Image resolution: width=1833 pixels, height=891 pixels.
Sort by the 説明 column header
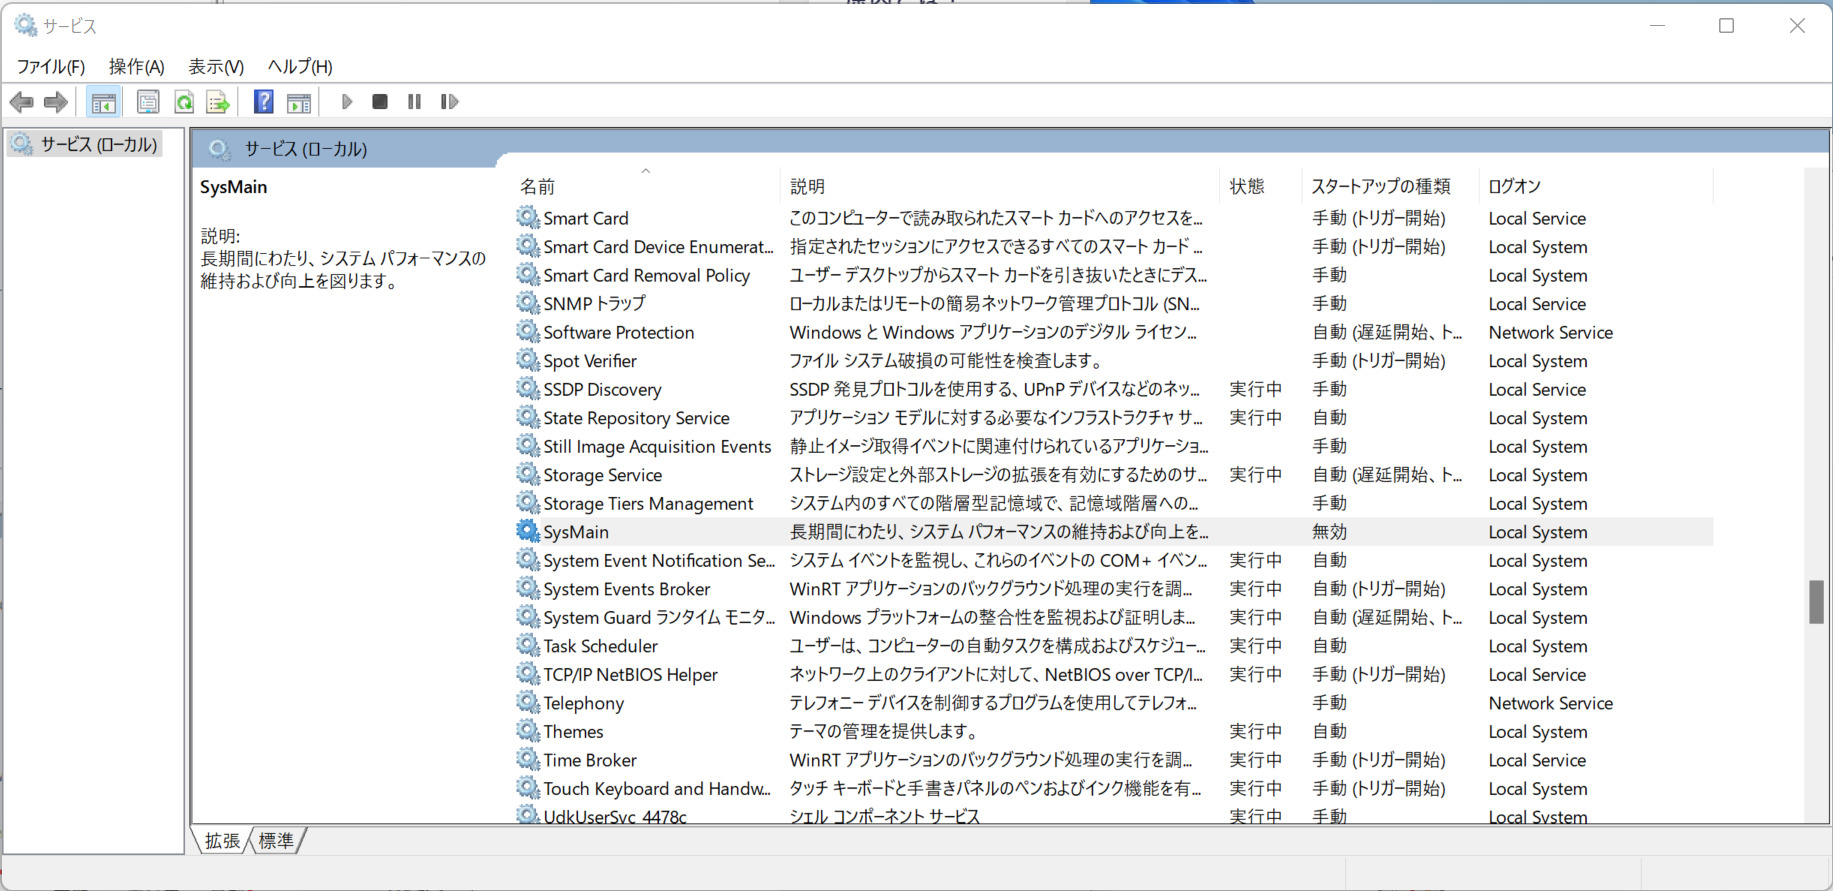[1001, 186]
